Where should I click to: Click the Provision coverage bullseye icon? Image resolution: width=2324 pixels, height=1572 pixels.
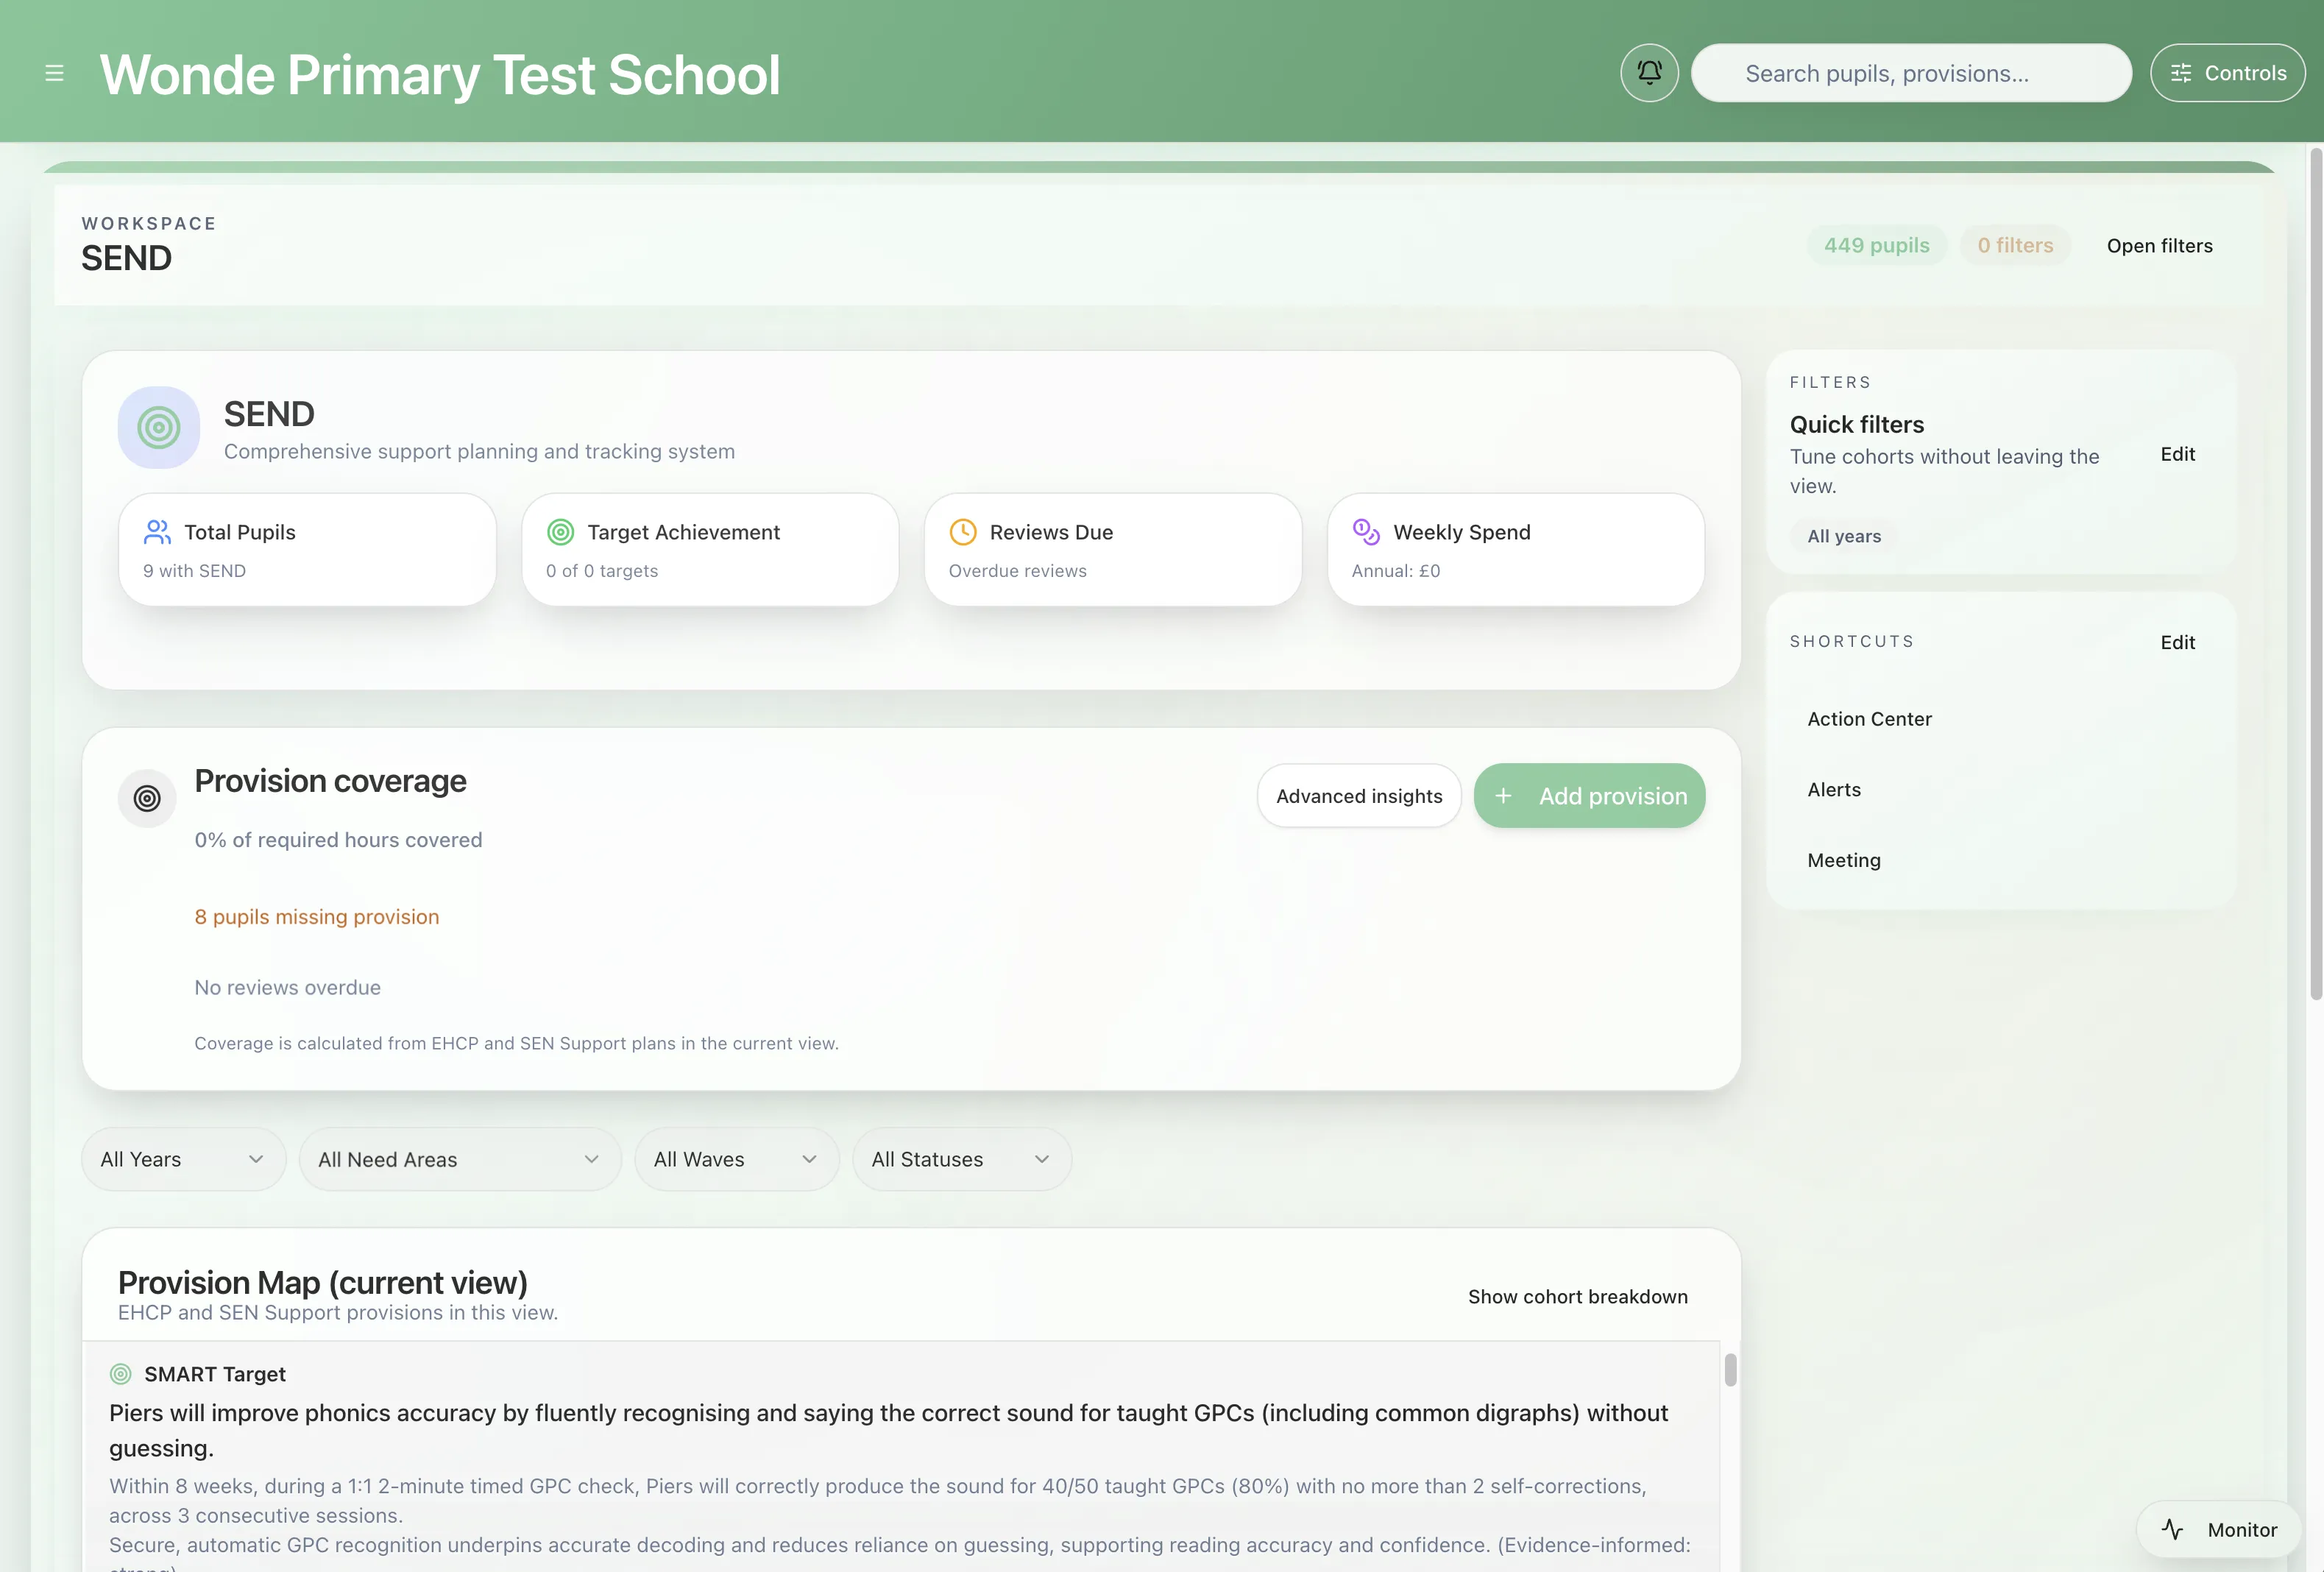pyautogui.click(x=147, y=798)
